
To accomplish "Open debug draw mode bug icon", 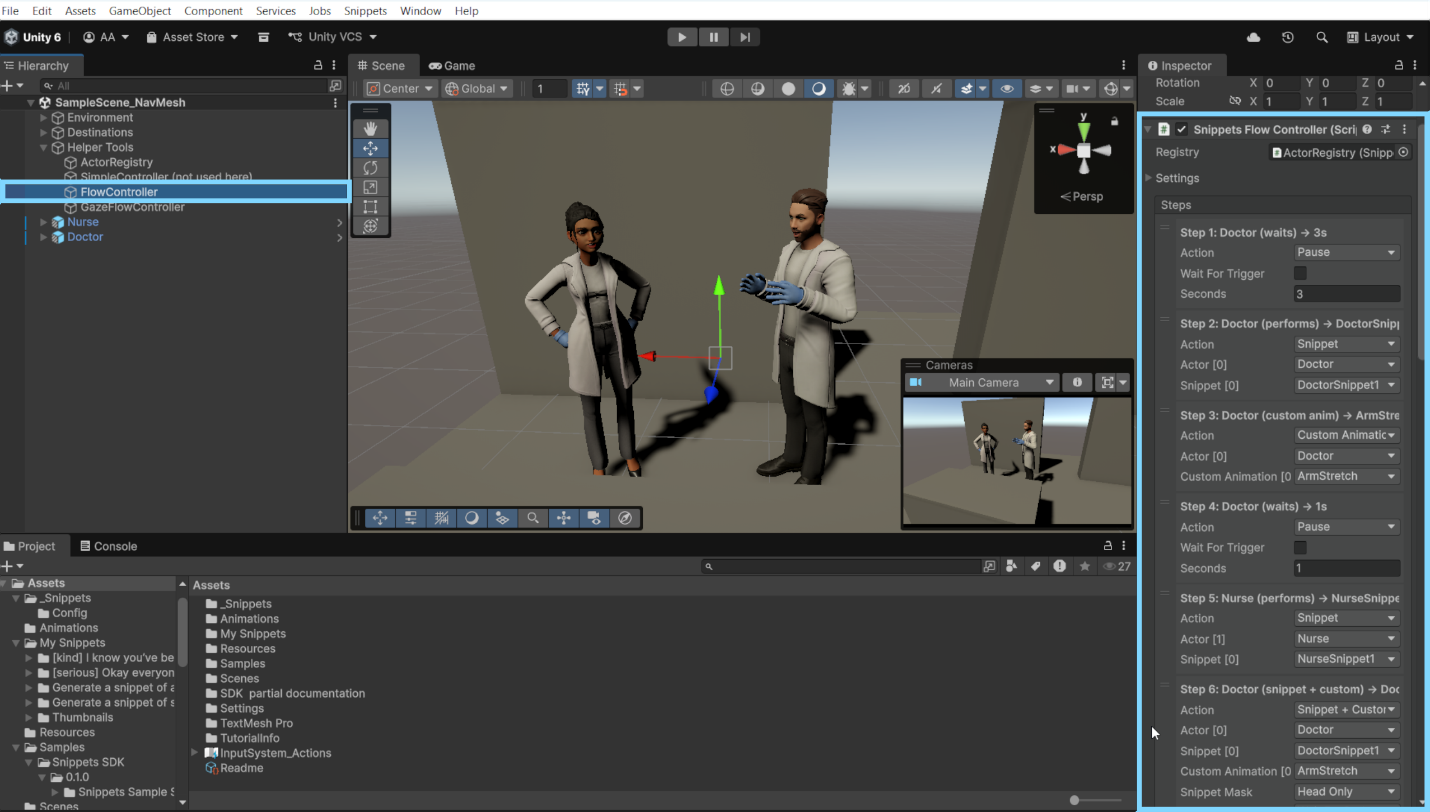I will pyautogui.click(x=849, y=89).
